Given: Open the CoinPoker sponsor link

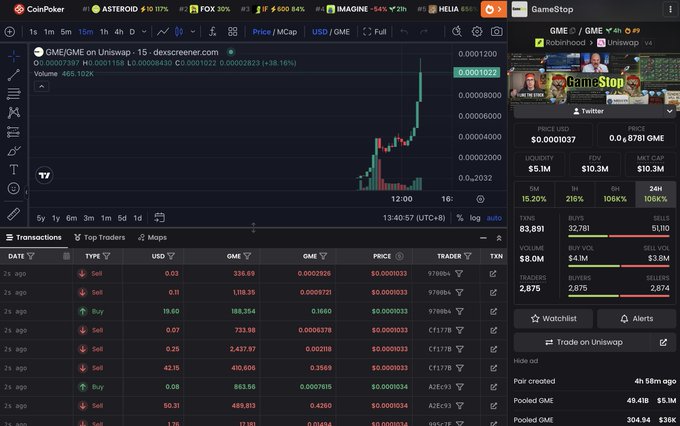Looking at the screenshot, I should 39,9.
